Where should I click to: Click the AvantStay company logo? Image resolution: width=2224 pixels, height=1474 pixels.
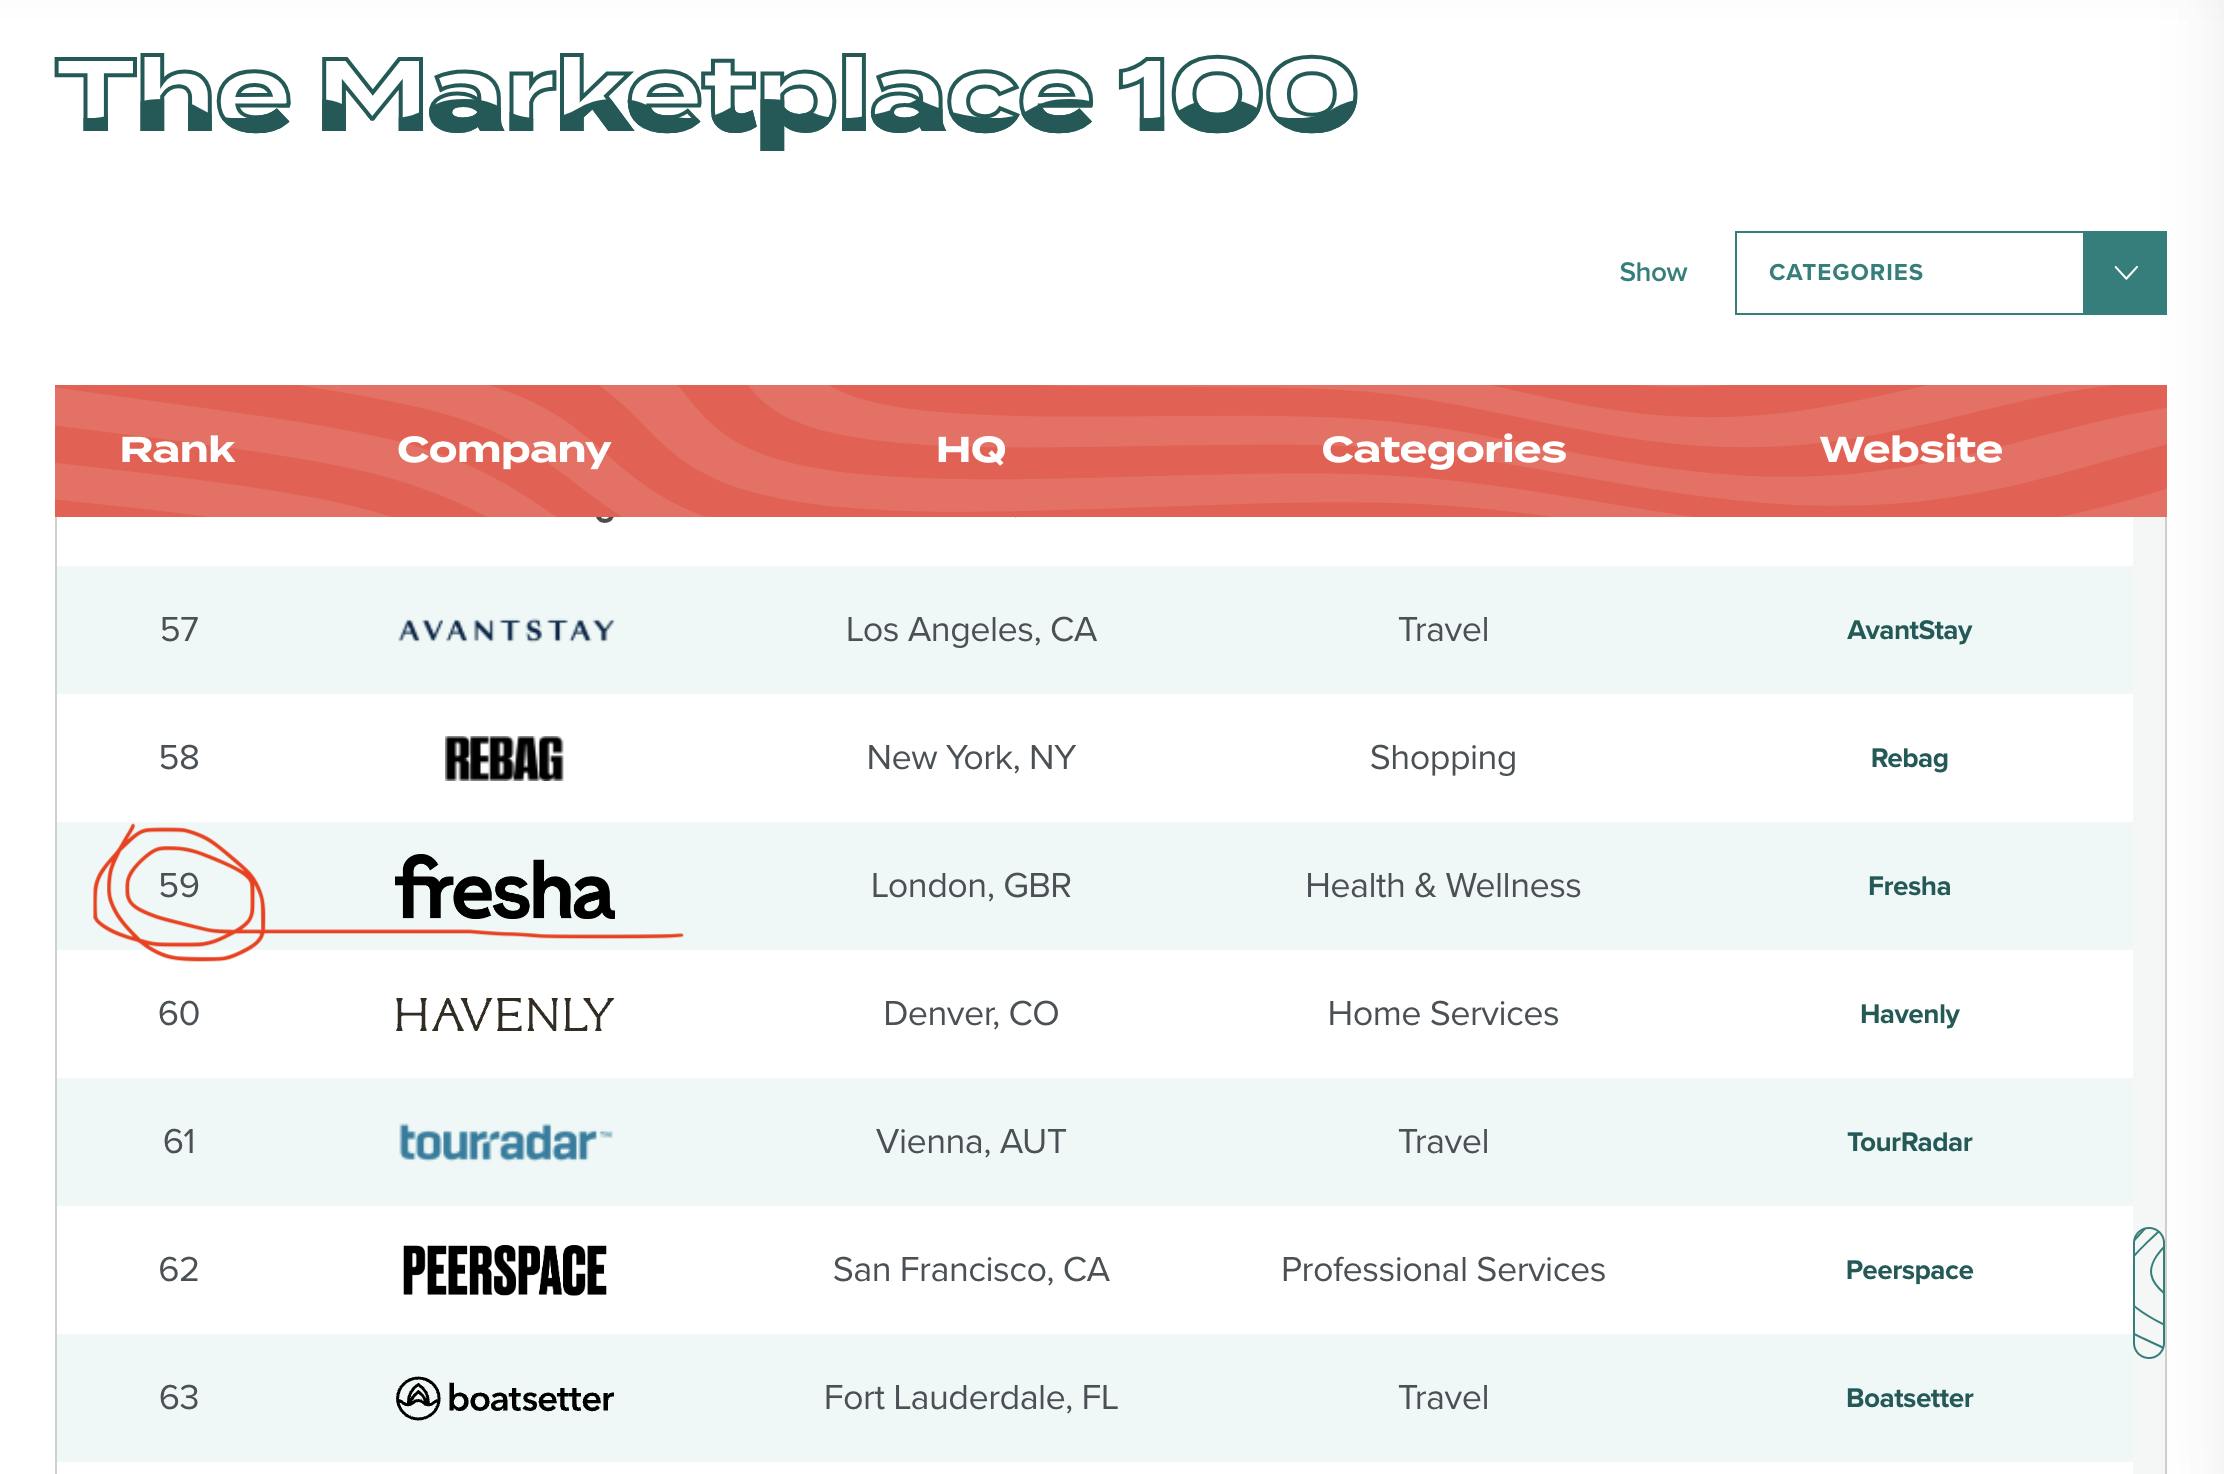tap(505, 630)
